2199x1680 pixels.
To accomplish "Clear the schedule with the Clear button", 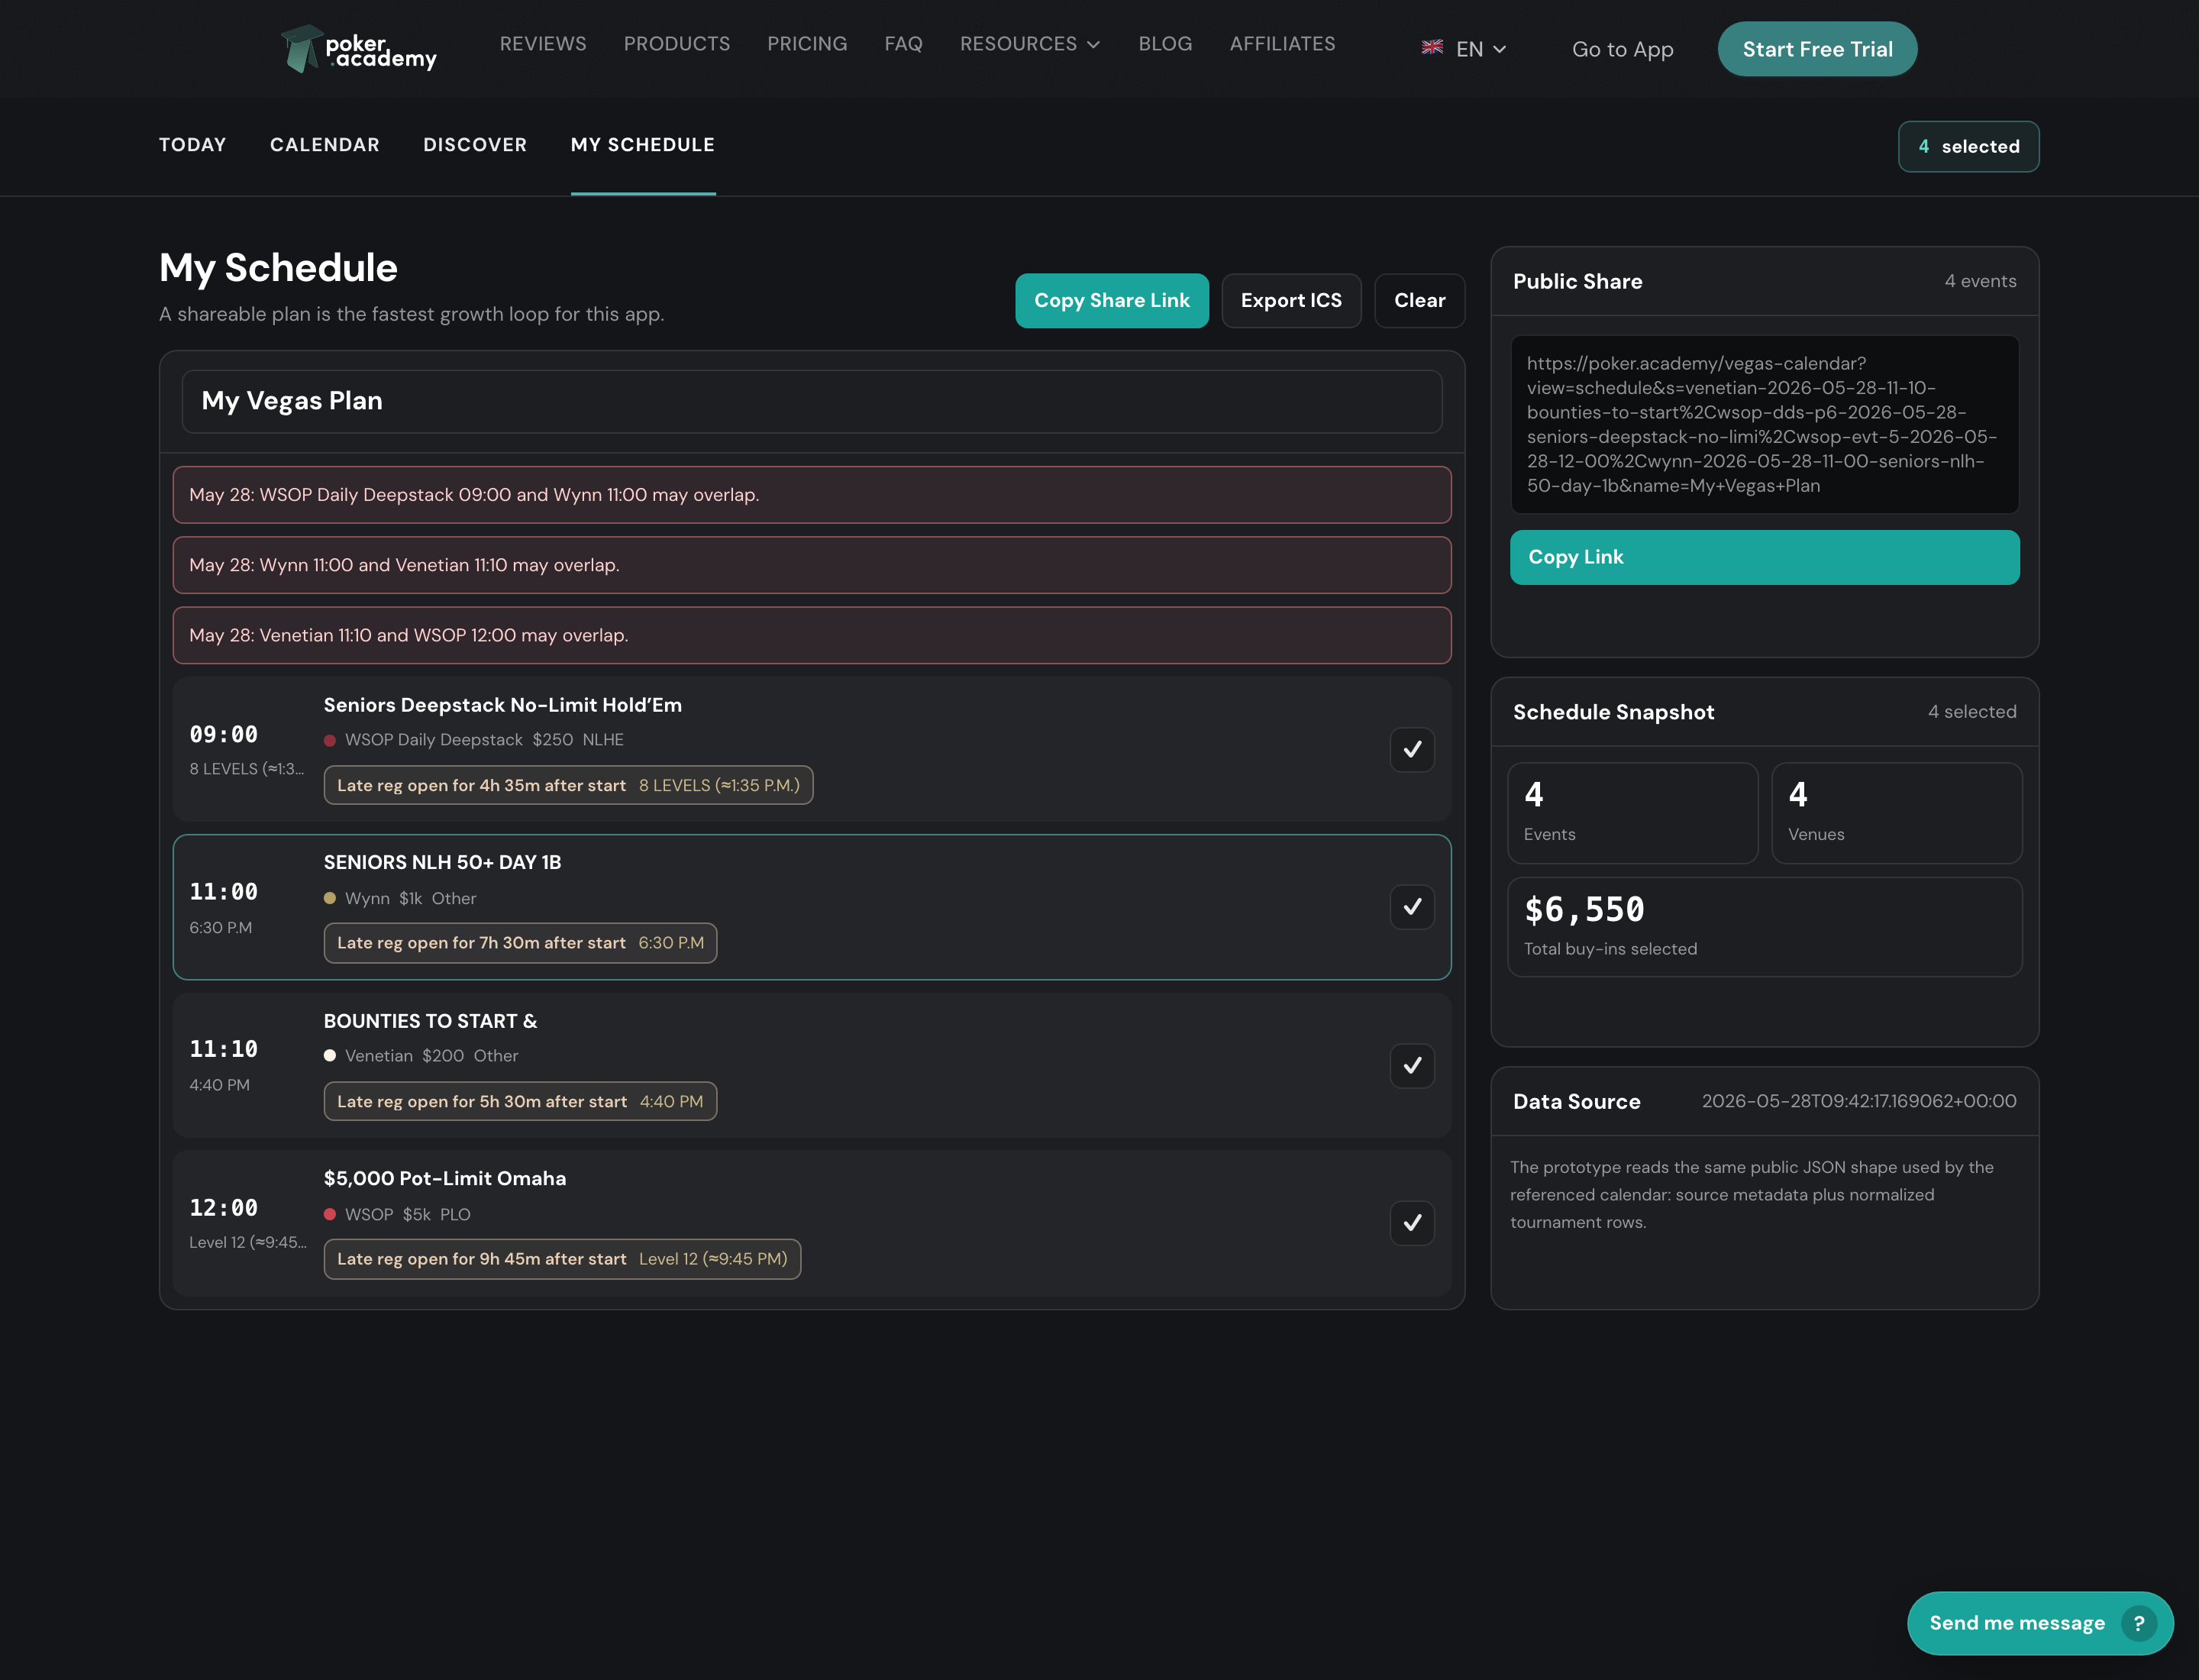I will (1419, 301).
